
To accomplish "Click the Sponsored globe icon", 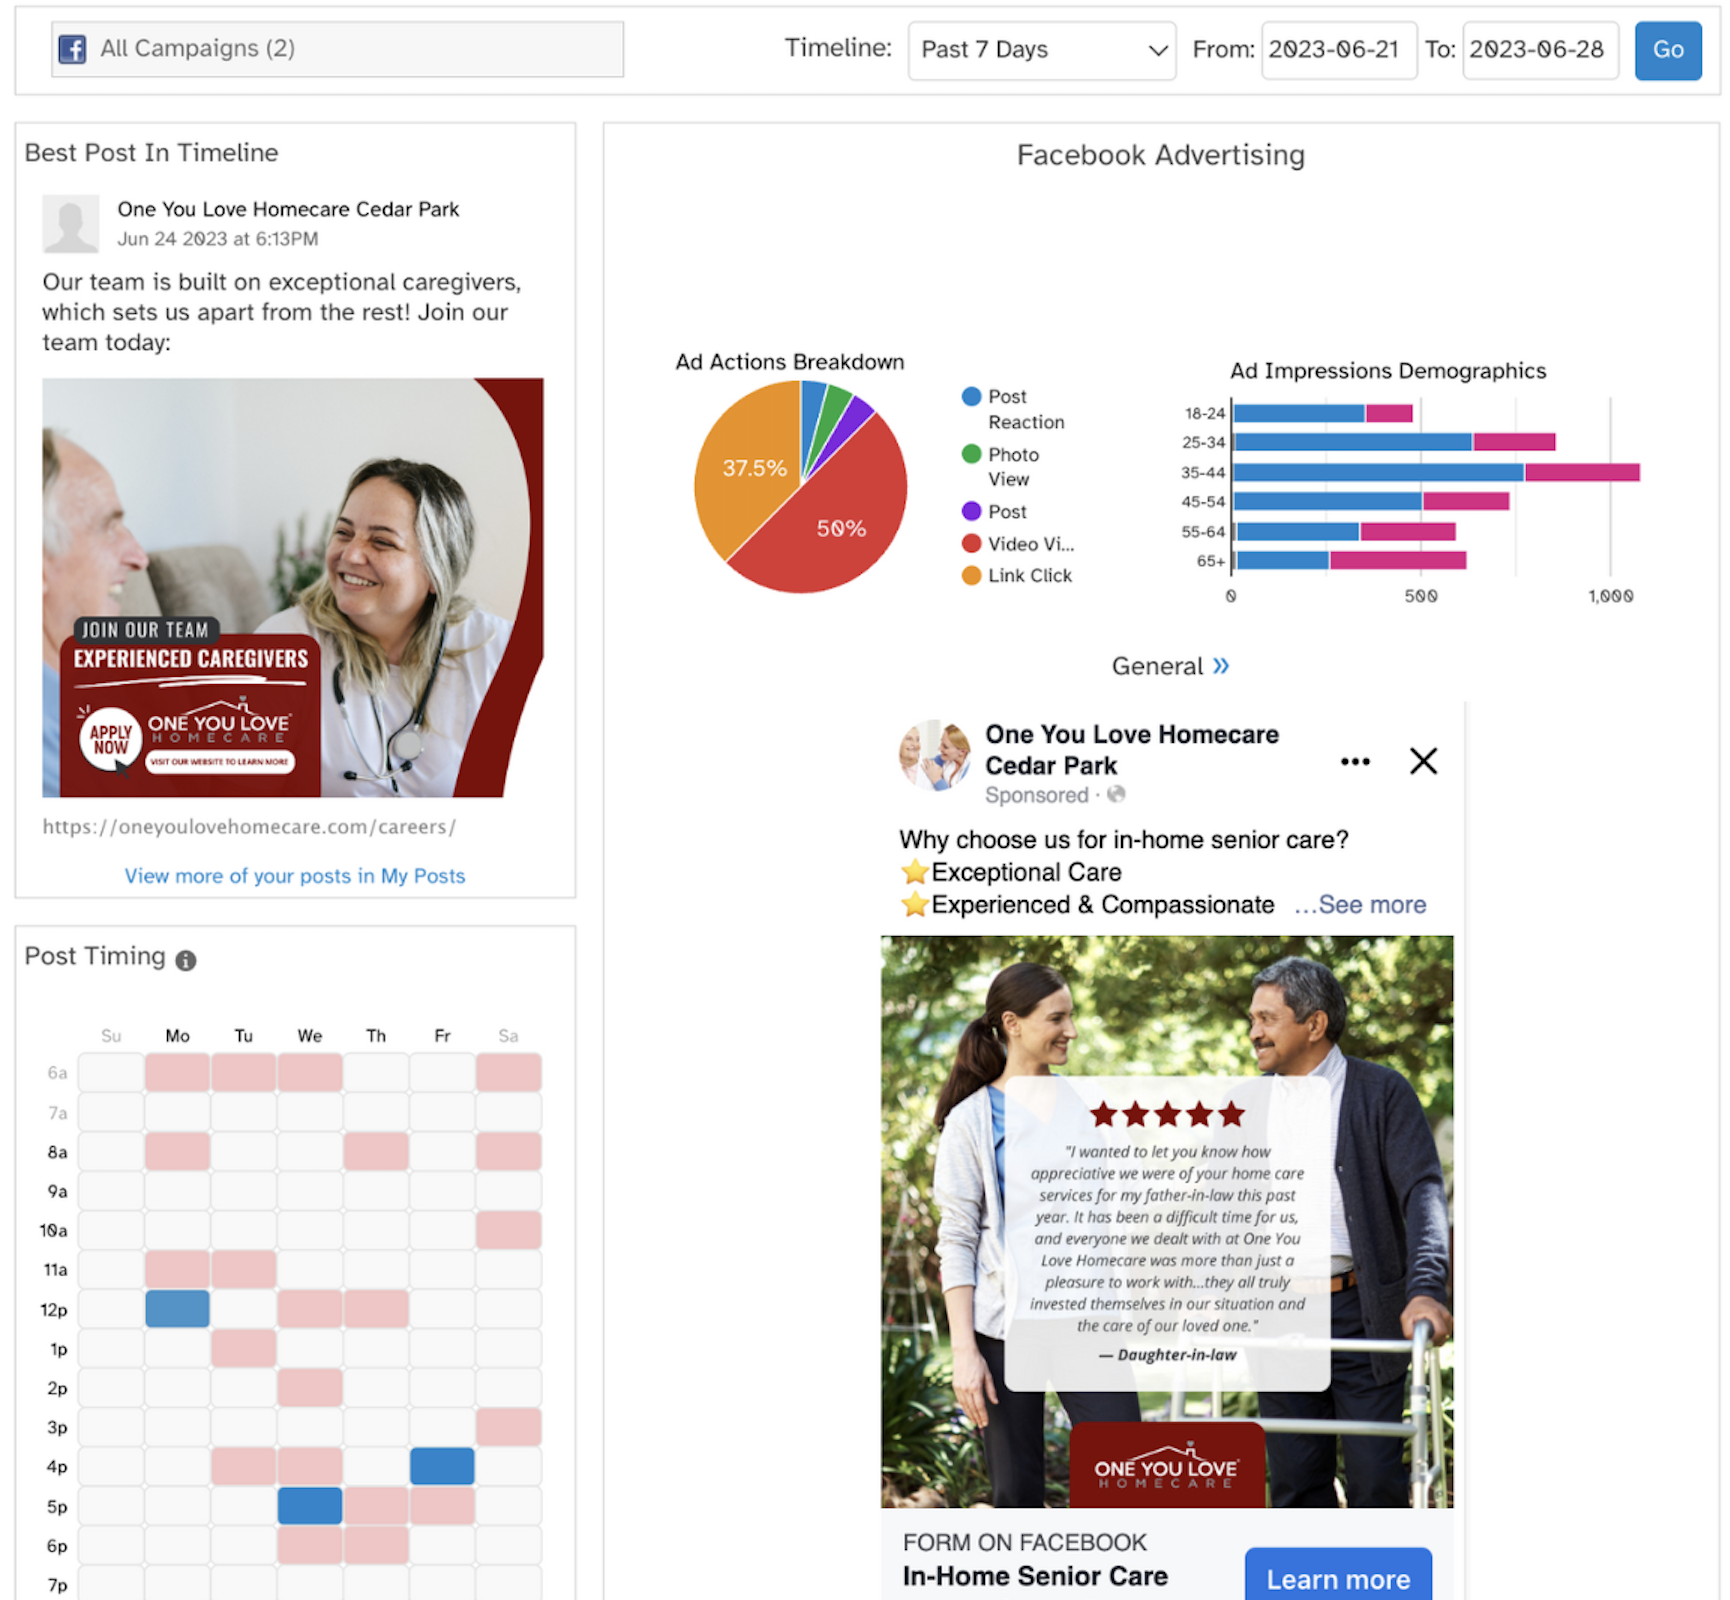I will pos(1116,794).
